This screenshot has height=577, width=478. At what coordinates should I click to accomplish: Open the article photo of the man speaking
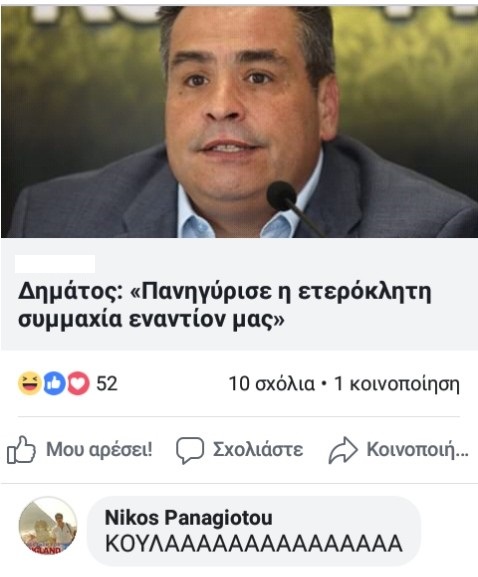(239, 121)
